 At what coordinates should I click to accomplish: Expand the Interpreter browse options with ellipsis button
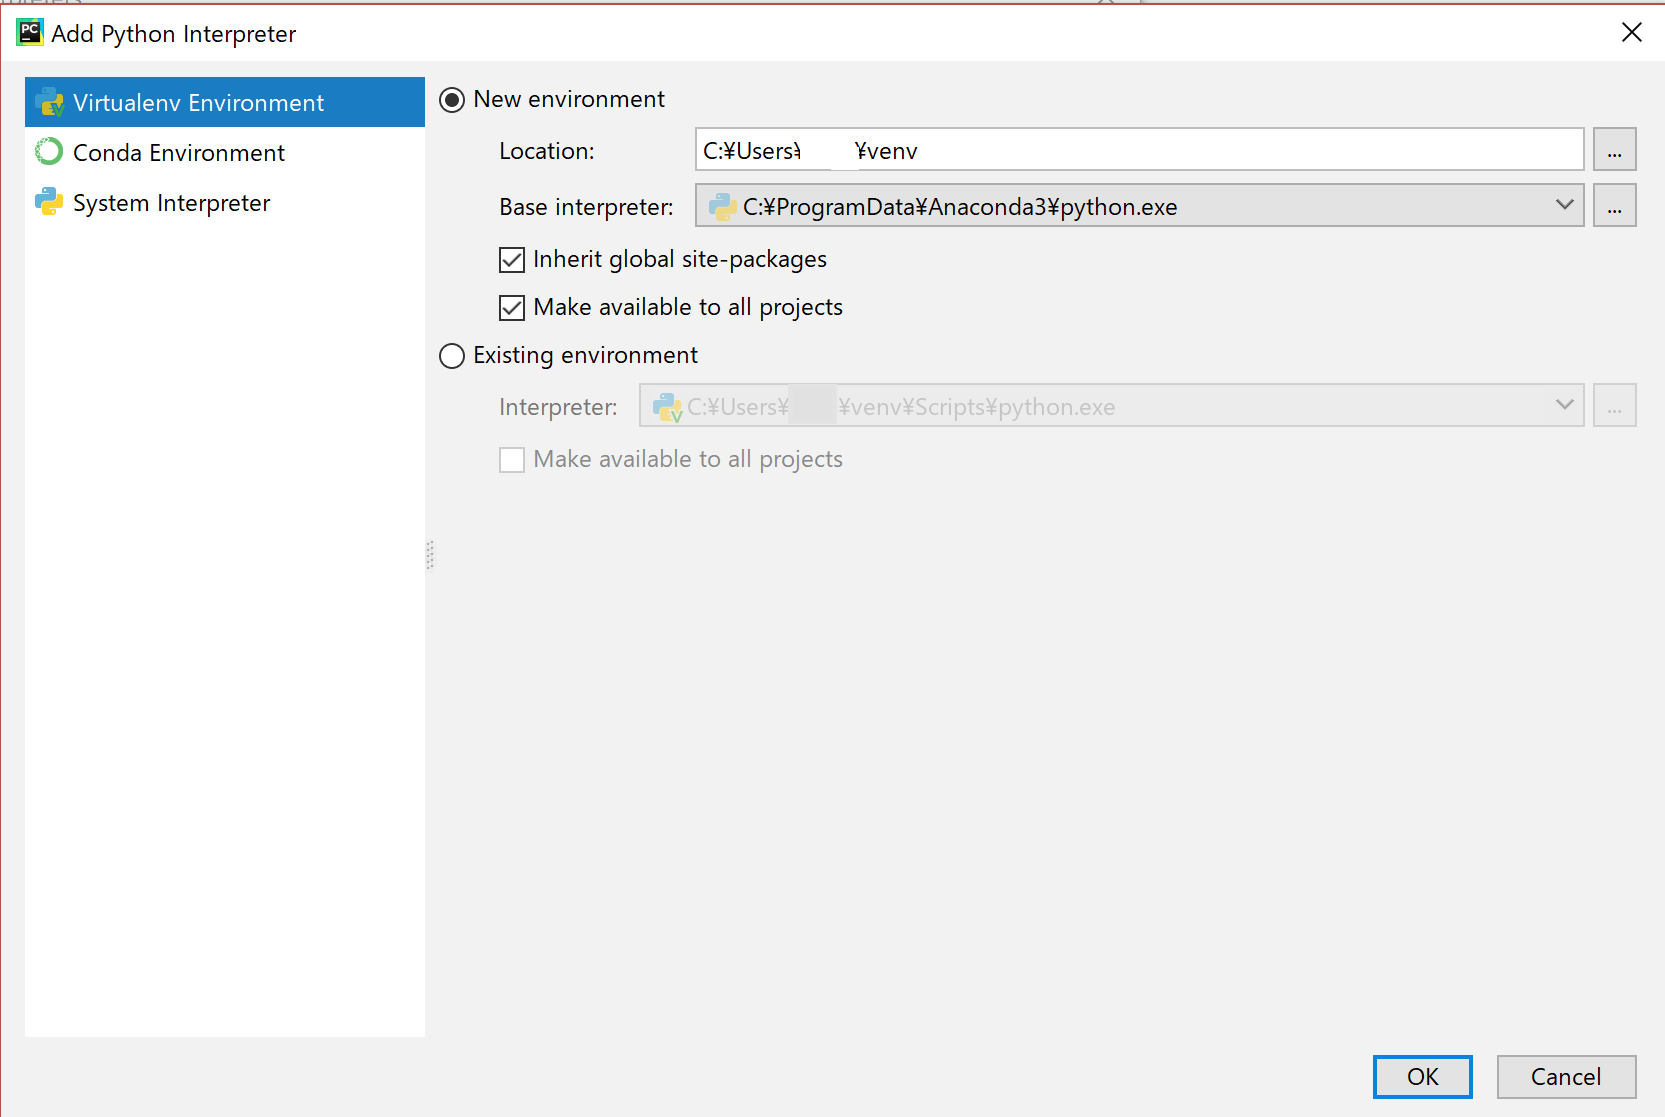click(x=1614, y=405)
